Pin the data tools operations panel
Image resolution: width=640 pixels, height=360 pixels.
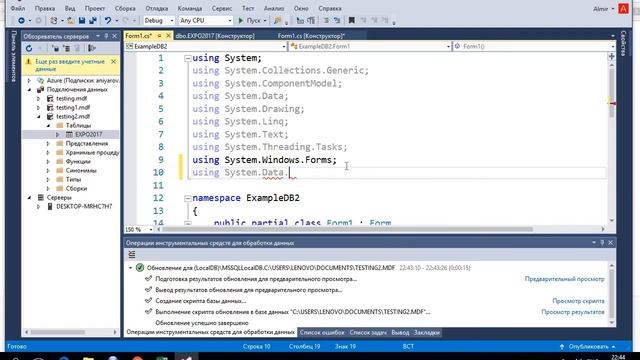(602, 242)
